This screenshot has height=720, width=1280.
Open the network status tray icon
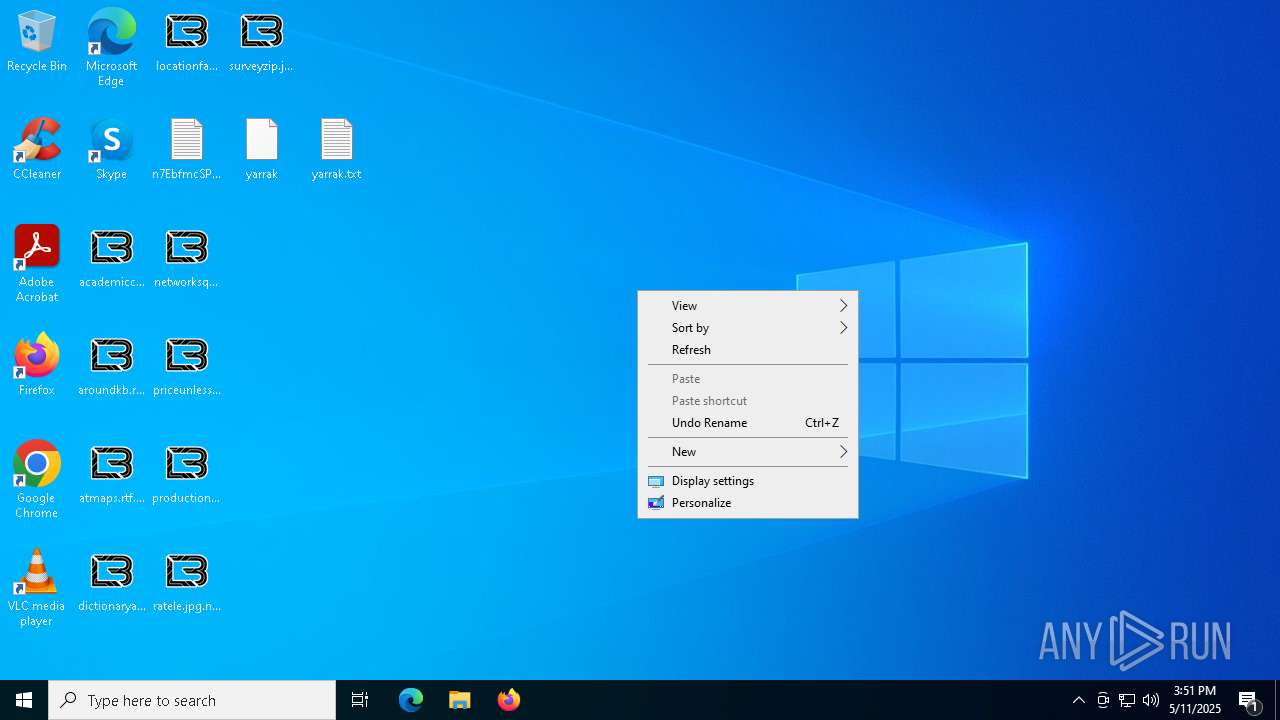(1127, 700)
